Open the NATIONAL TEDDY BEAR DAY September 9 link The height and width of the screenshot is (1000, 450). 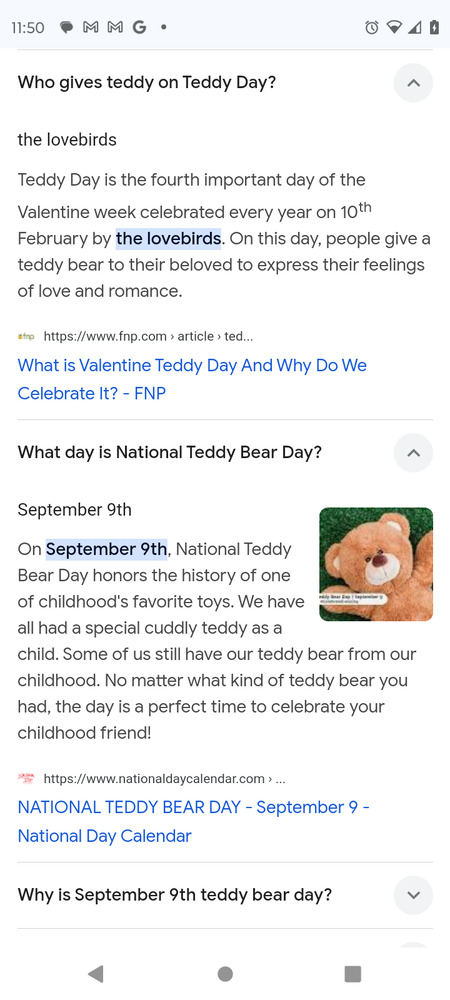(x=194, y=821)
